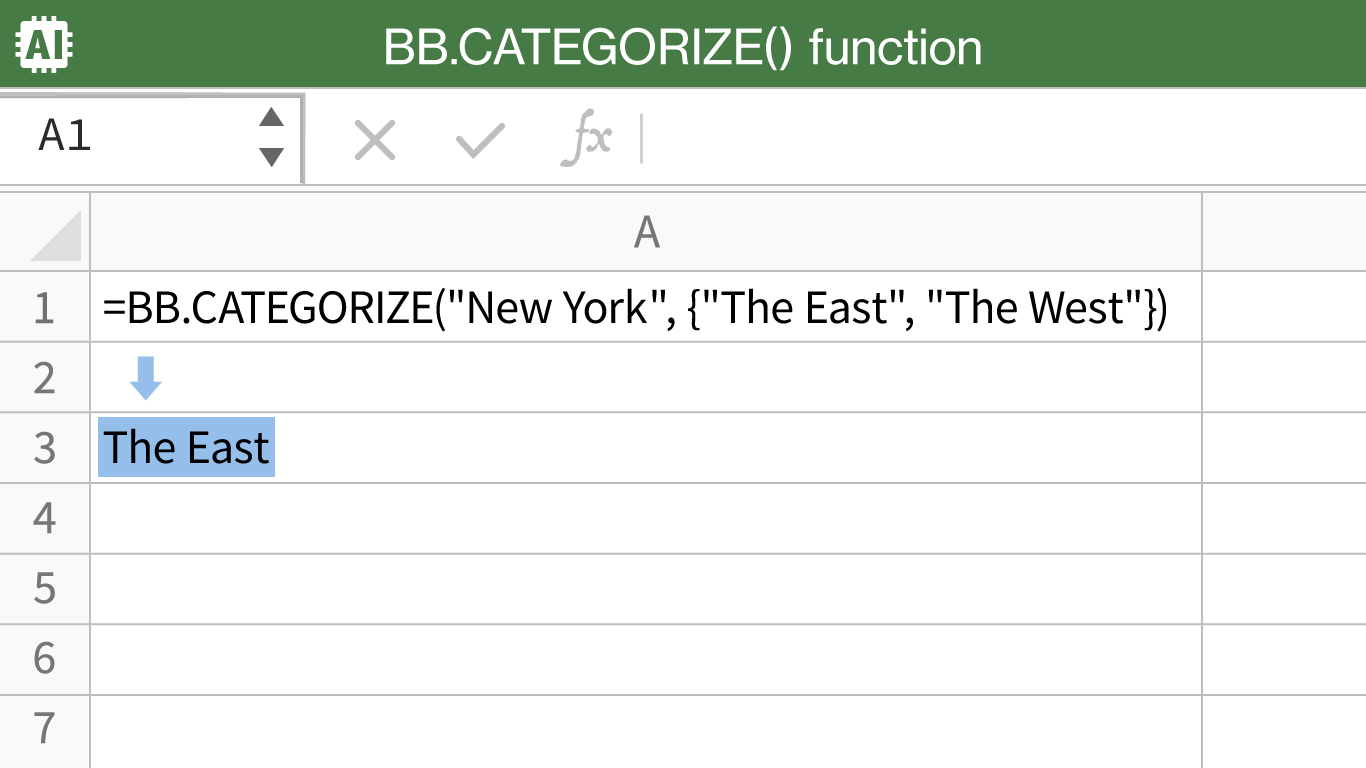1366x768 pixels.
Task: Click the blue down arrow in row 2
Action: pyautogui.click(x=146, y=378)
